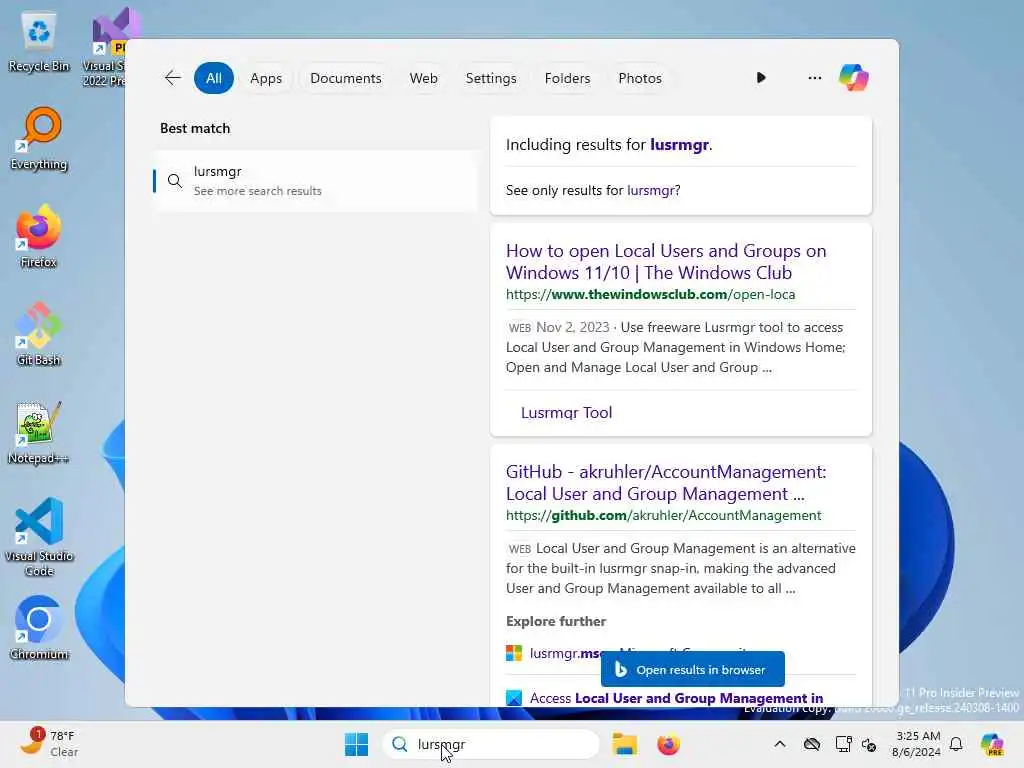The image size is (1024, 768).
Task: Click the Best match heading
Action: click(195, 129)
